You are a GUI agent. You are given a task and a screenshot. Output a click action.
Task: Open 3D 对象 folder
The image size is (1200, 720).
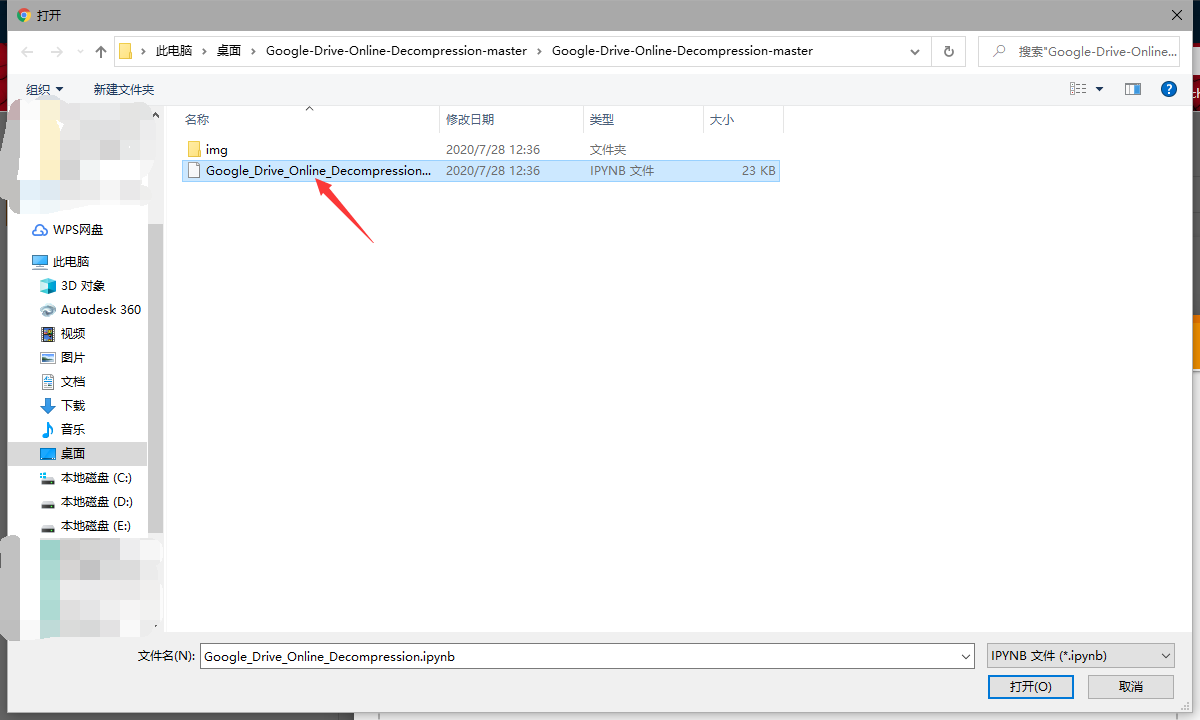[x=83, y=285]
